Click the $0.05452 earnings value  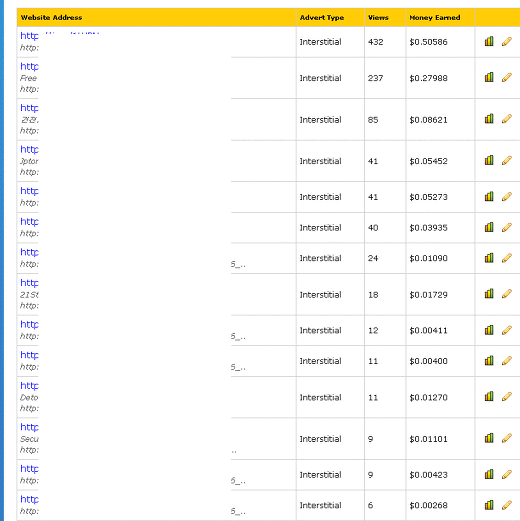[428, 161]
